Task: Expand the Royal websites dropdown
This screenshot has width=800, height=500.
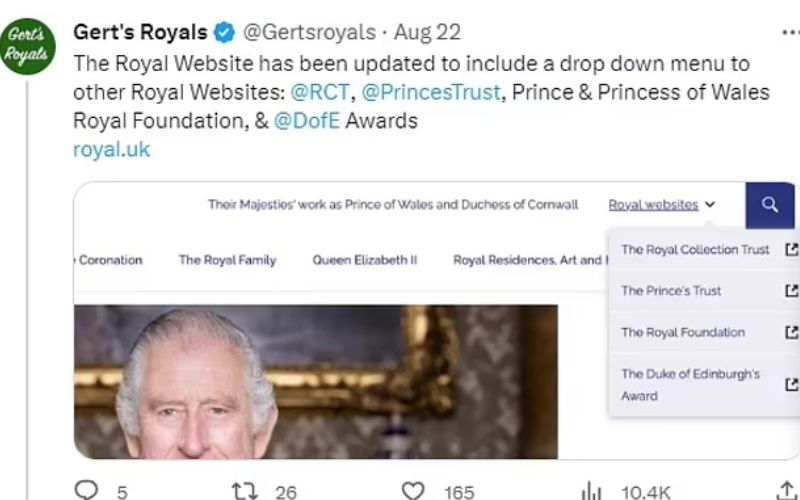Action: [x=662, y=205]
